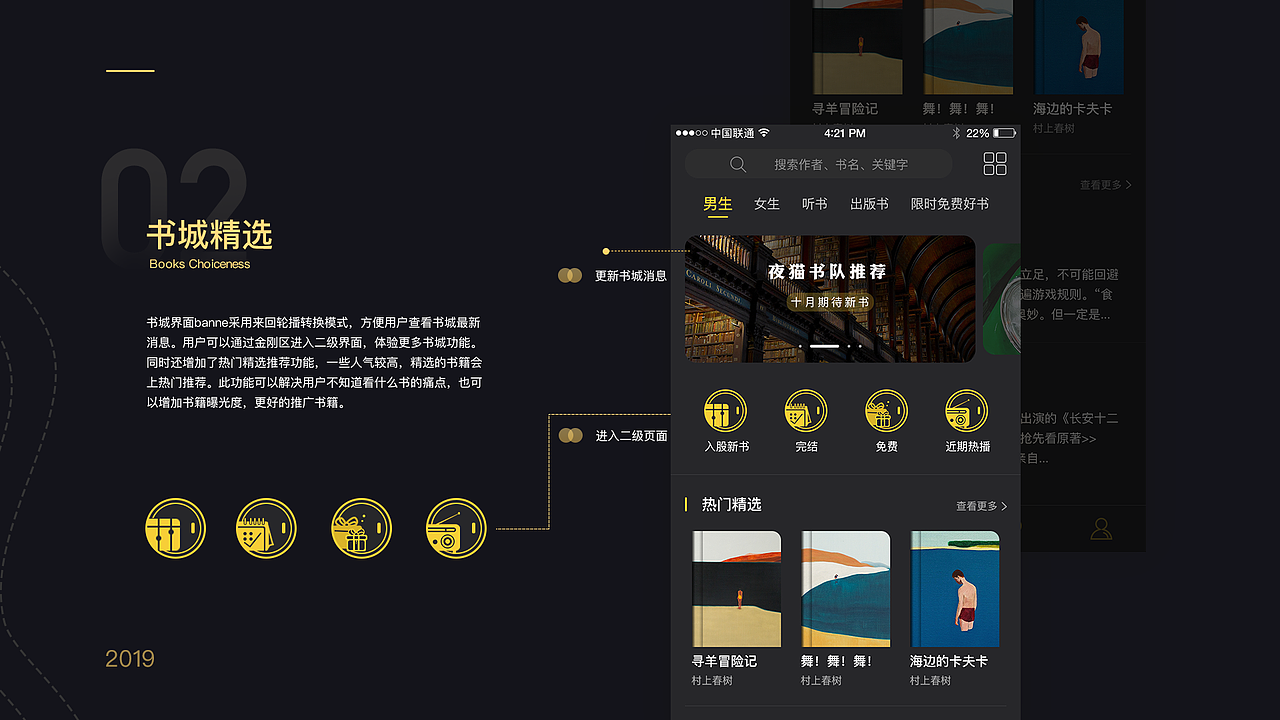Open the profile person icon on the right panel
The image size is (1280, 720).
[1100, 528]
